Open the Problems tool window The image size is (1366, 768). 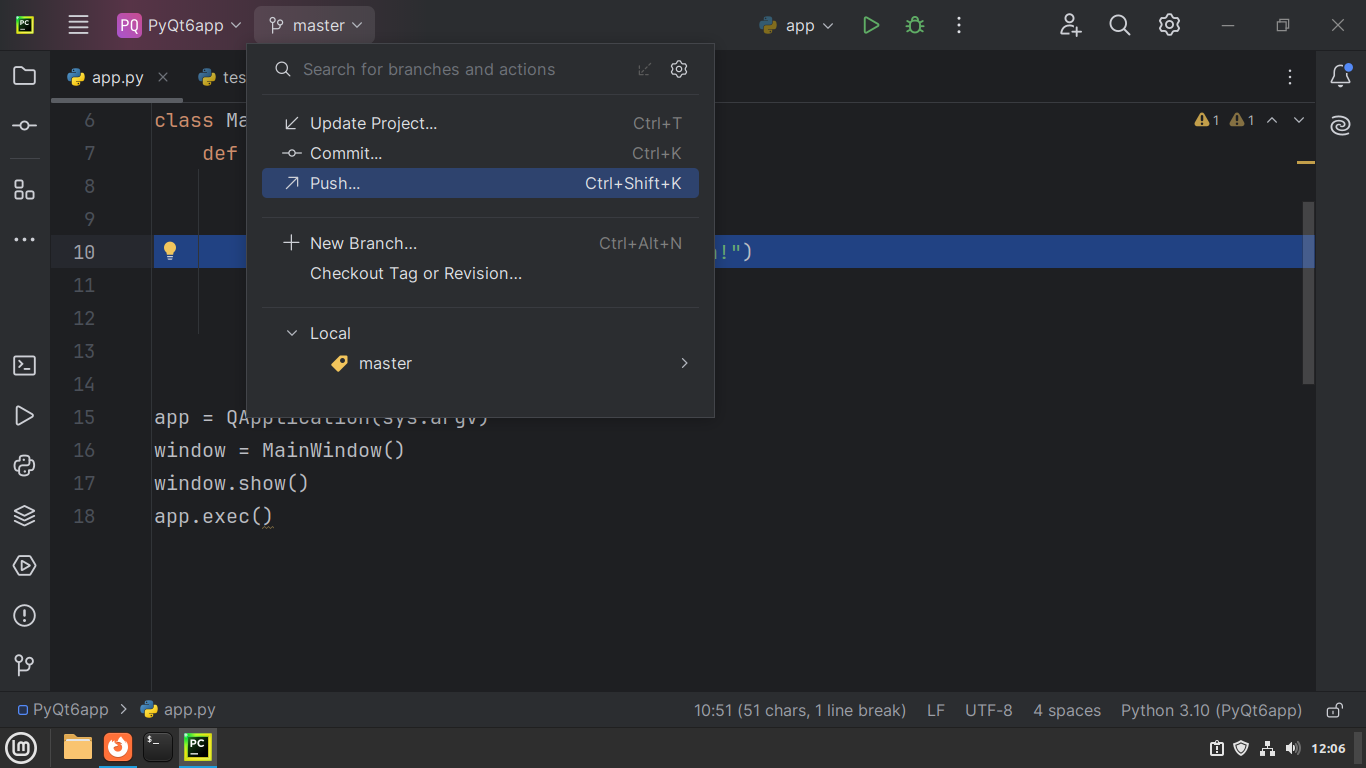click(25, 616)
